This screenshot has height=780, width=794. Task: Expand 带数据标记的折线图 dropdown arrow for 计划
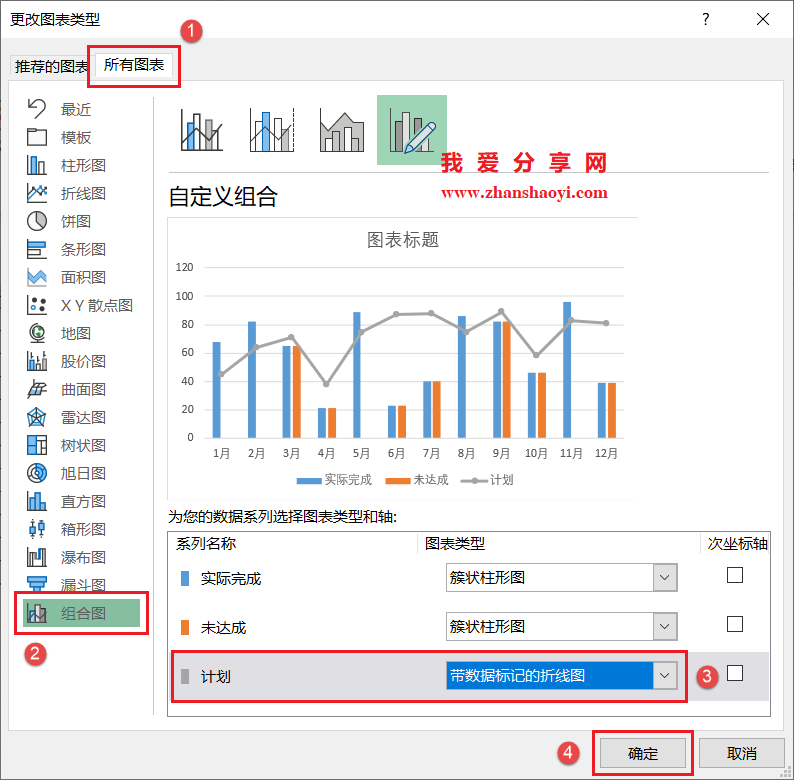coord(665,676)
